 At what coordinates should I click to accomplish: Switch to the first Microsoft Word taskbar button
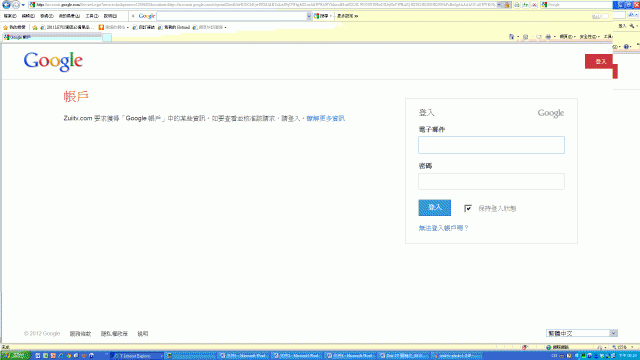243,356
